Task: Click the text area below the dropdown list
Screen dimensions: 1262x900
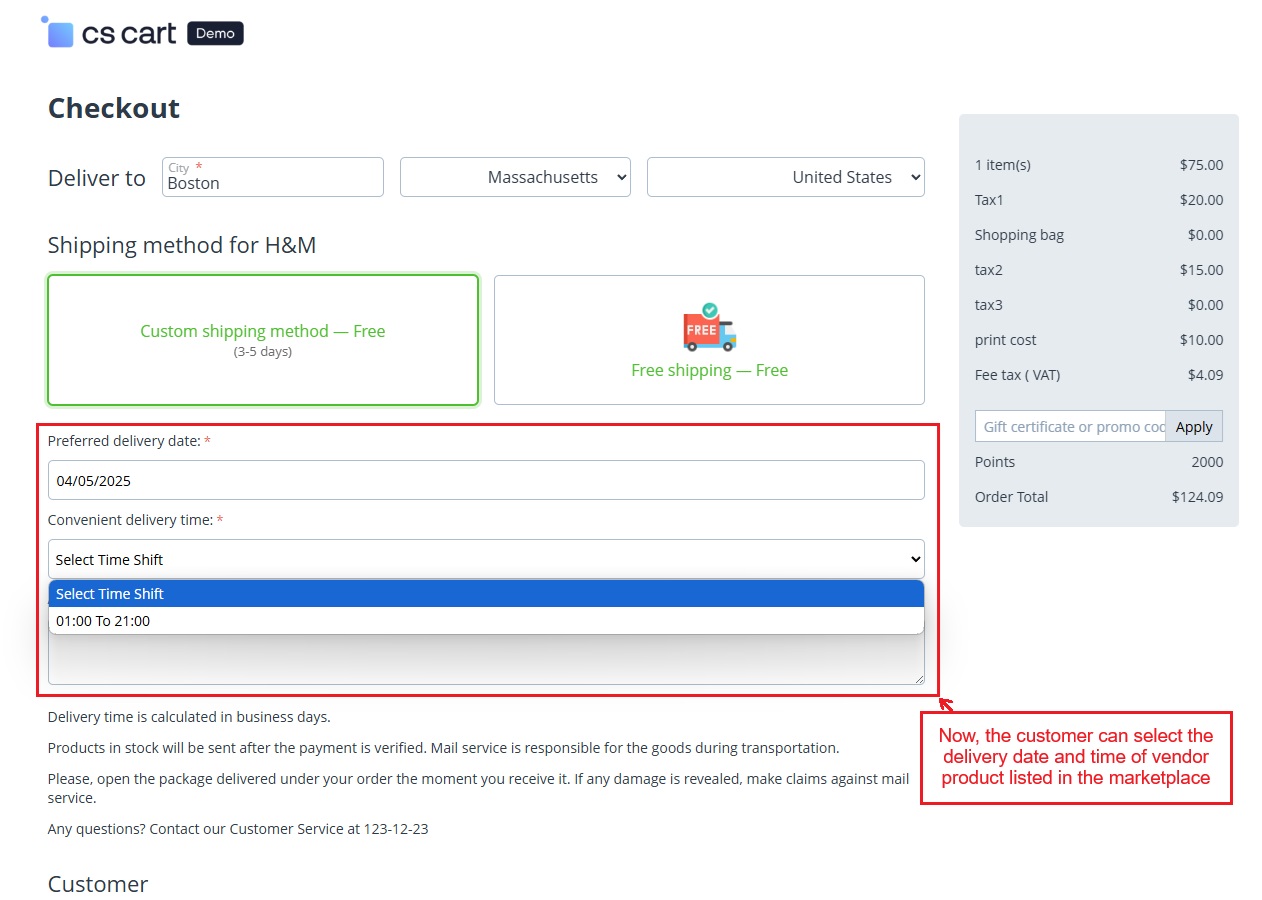Action: [486, 660]
